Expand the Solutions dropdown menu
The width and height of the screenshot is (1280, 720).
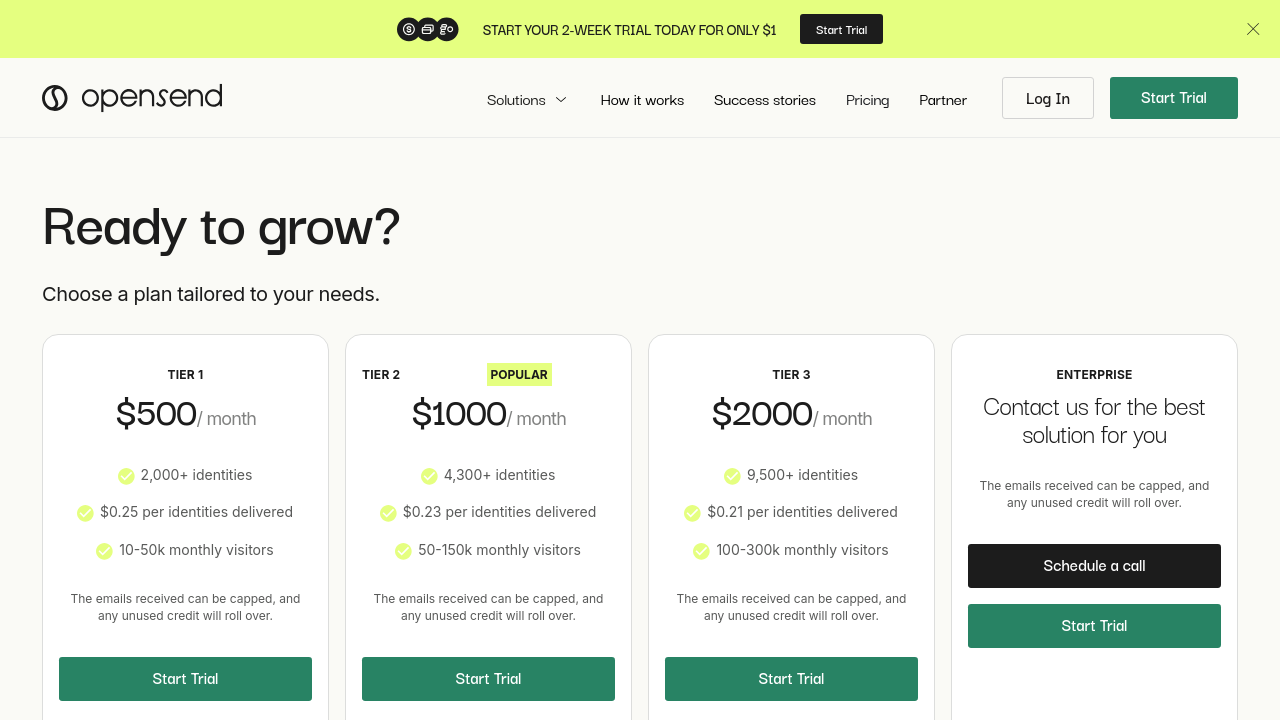pos(516,100)
